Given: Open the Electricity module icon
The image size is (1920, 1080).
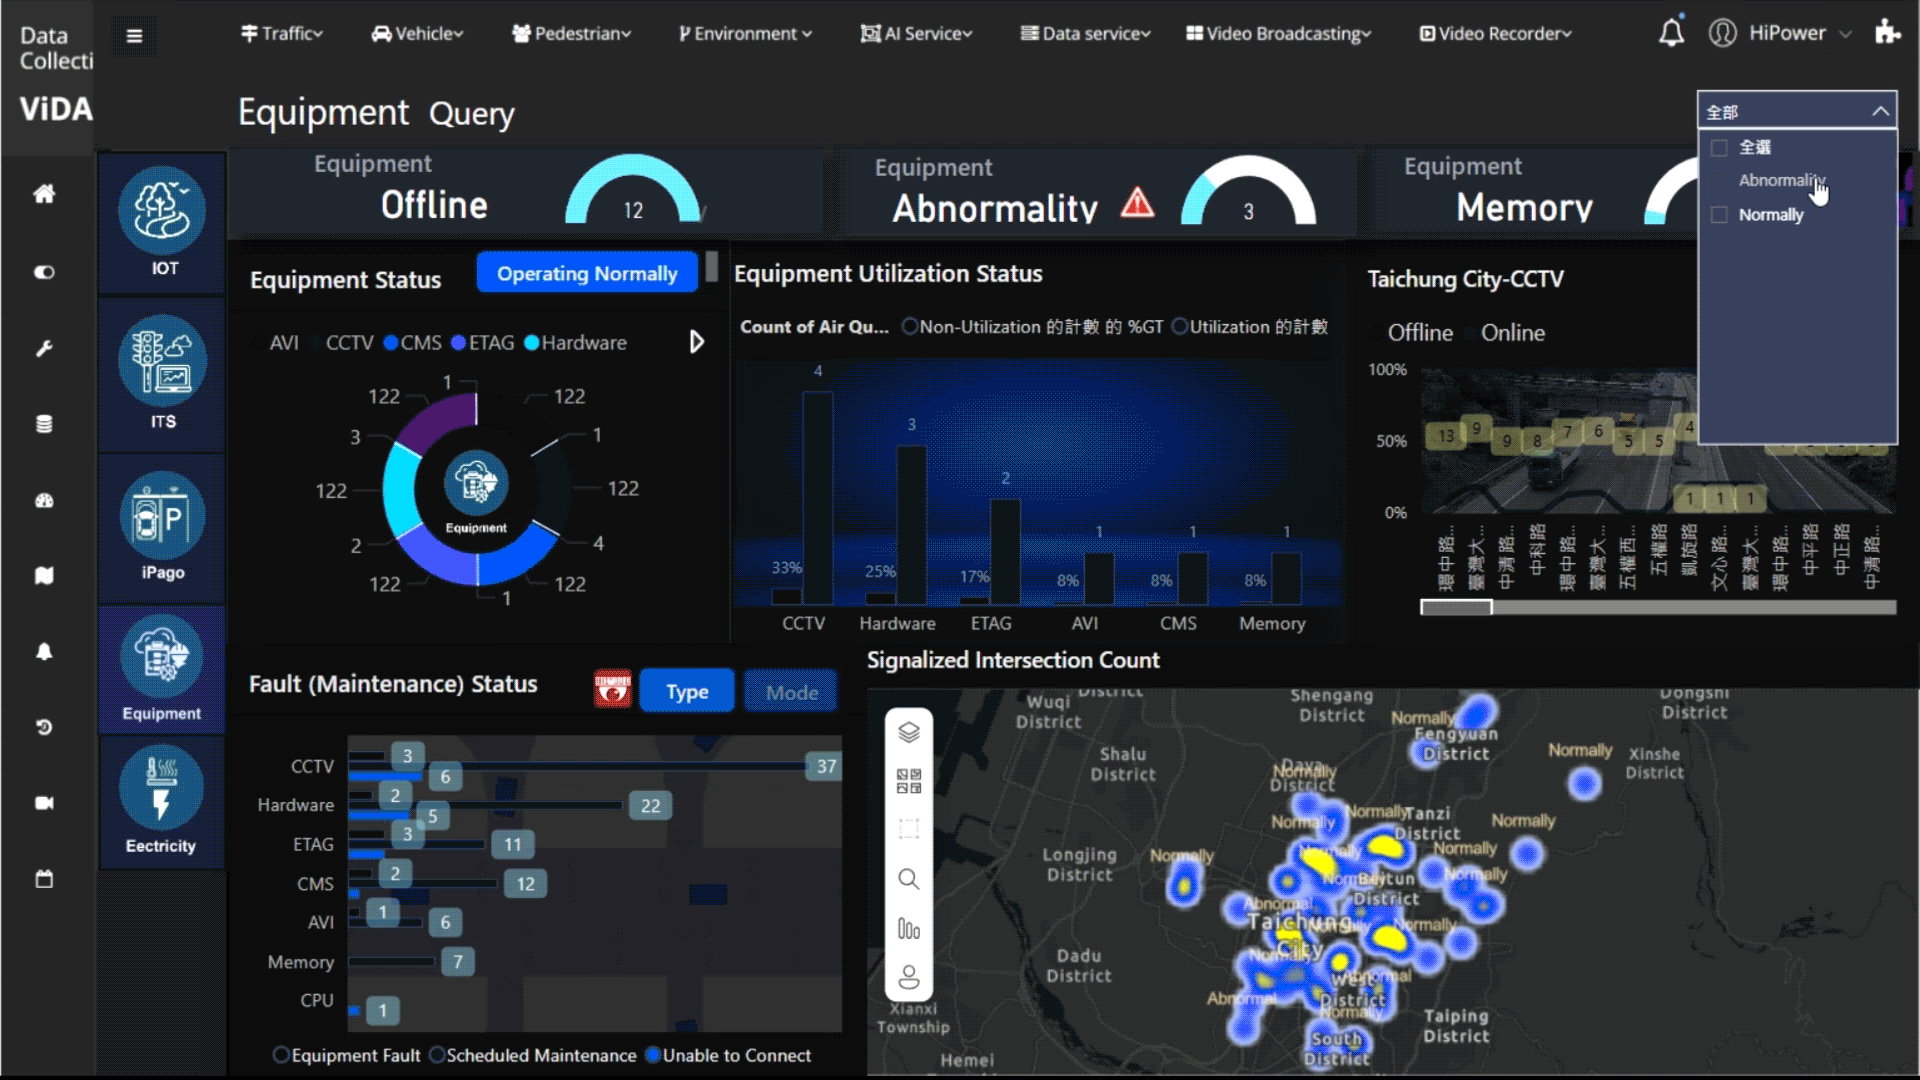Looking at the screenshot, I should (x=161, y=789).
